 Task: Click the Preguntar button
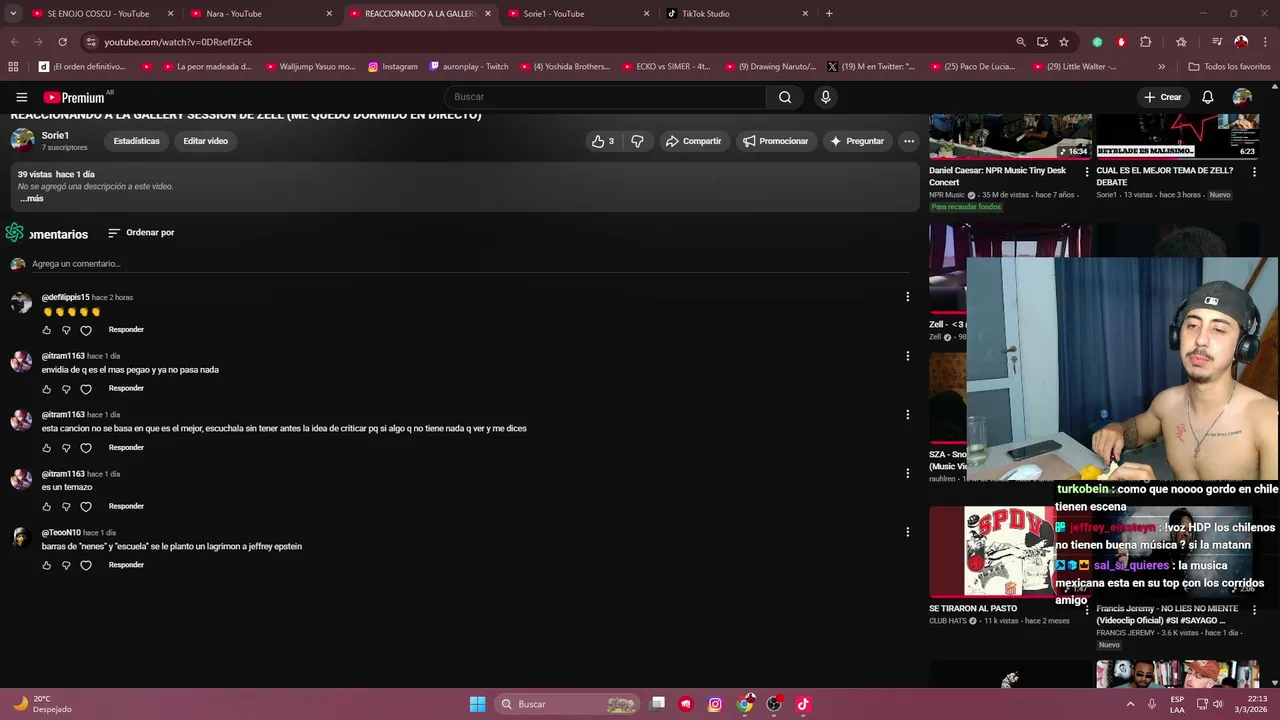857,141
